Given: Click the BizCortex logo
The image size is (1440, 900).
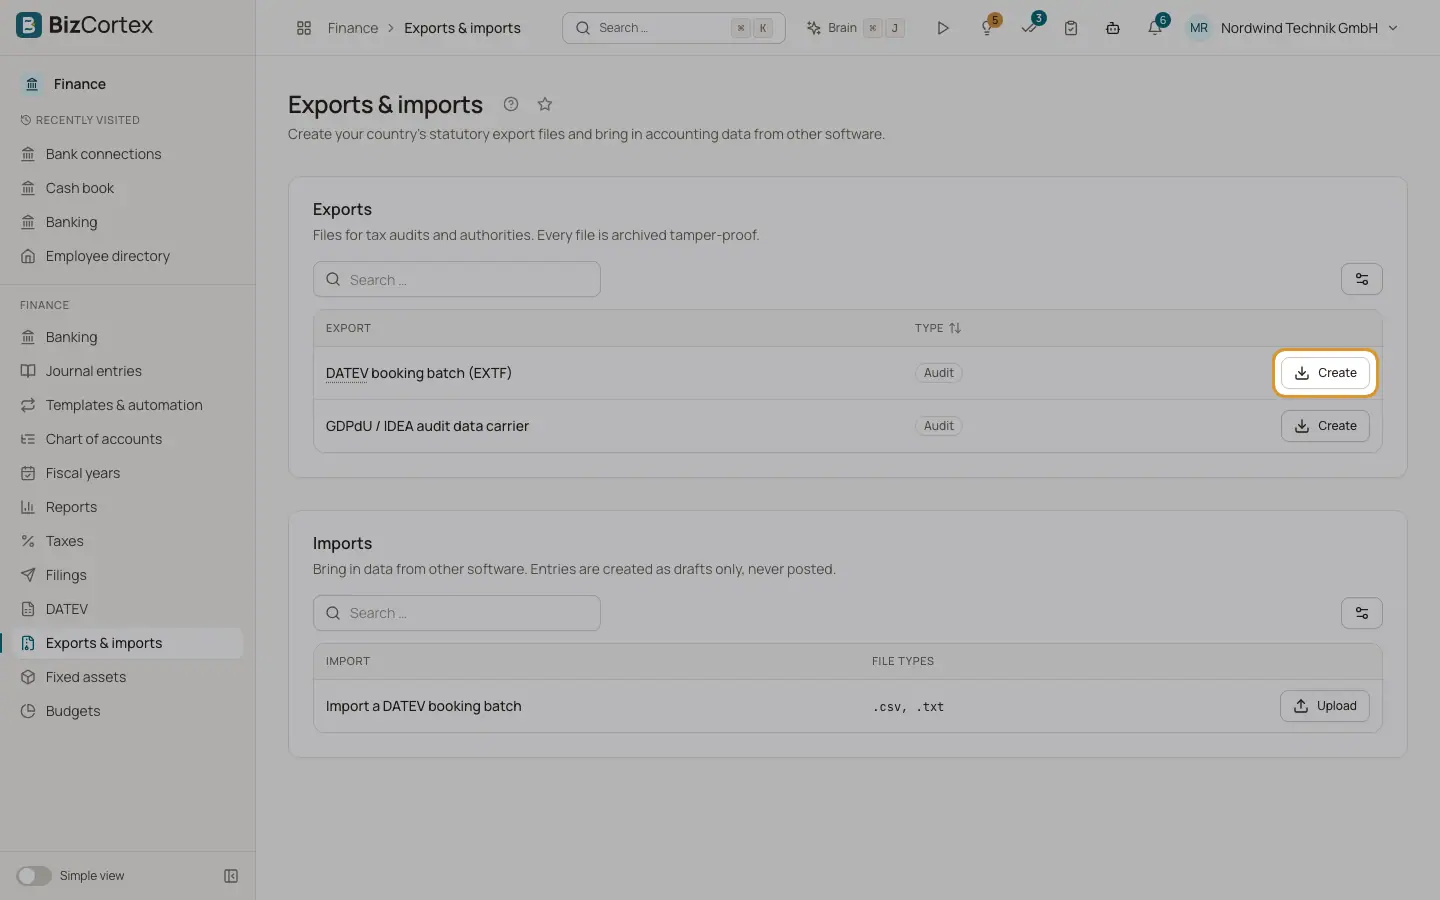Looking at the screenshot, I should 85,25.
